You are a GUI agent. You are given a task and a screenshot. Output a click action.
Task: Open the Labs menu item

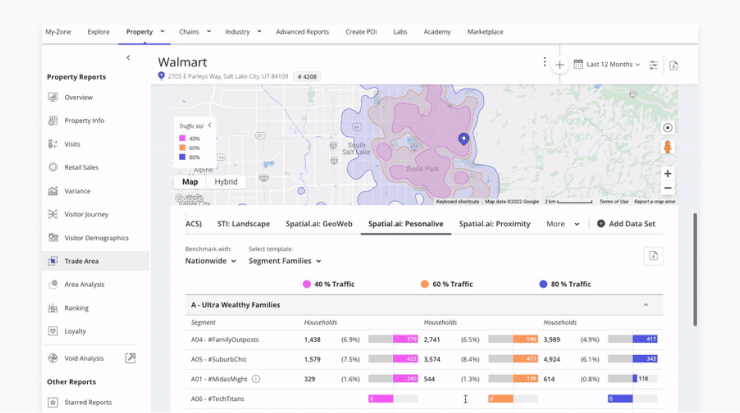pos(400,32)
